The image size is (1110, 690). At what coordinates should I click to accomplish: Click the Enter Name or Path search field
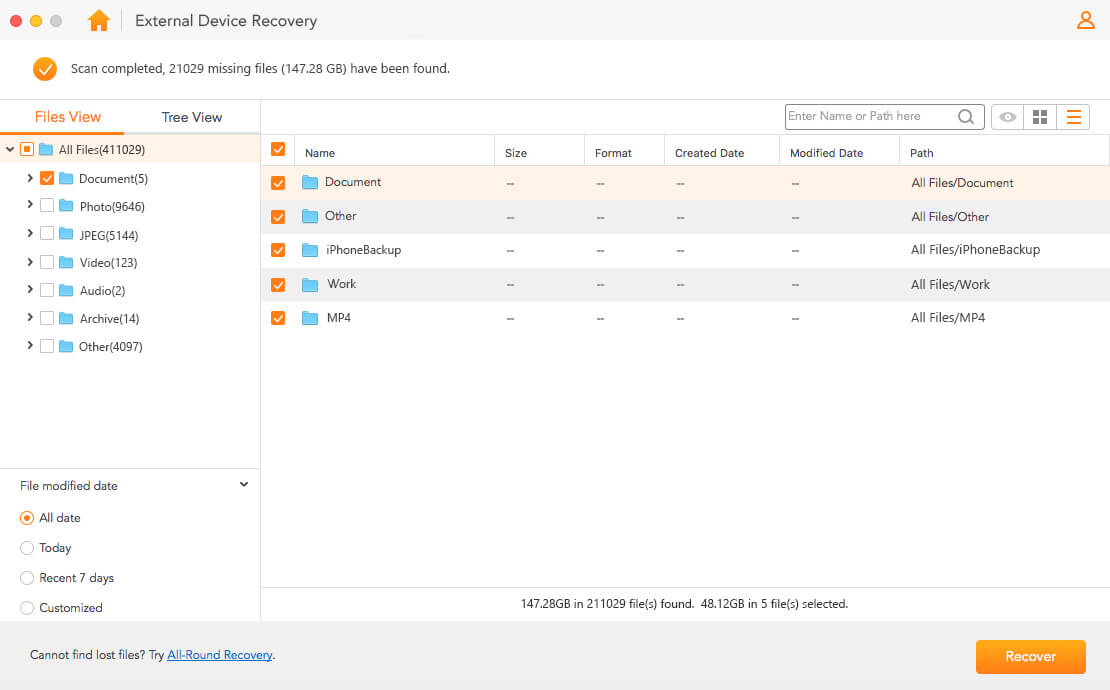click(870, 117)
